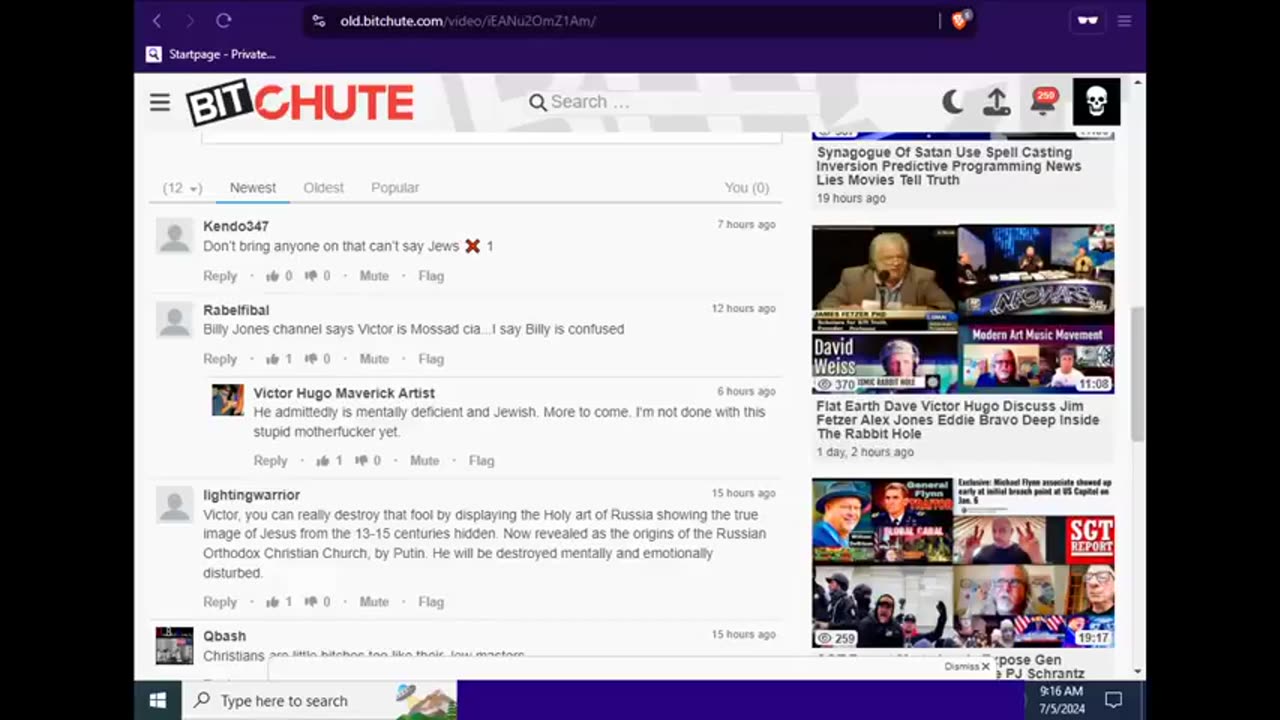Mute user Kendo347
This screenshot has width=1280, height=720.
click(374, 276)
